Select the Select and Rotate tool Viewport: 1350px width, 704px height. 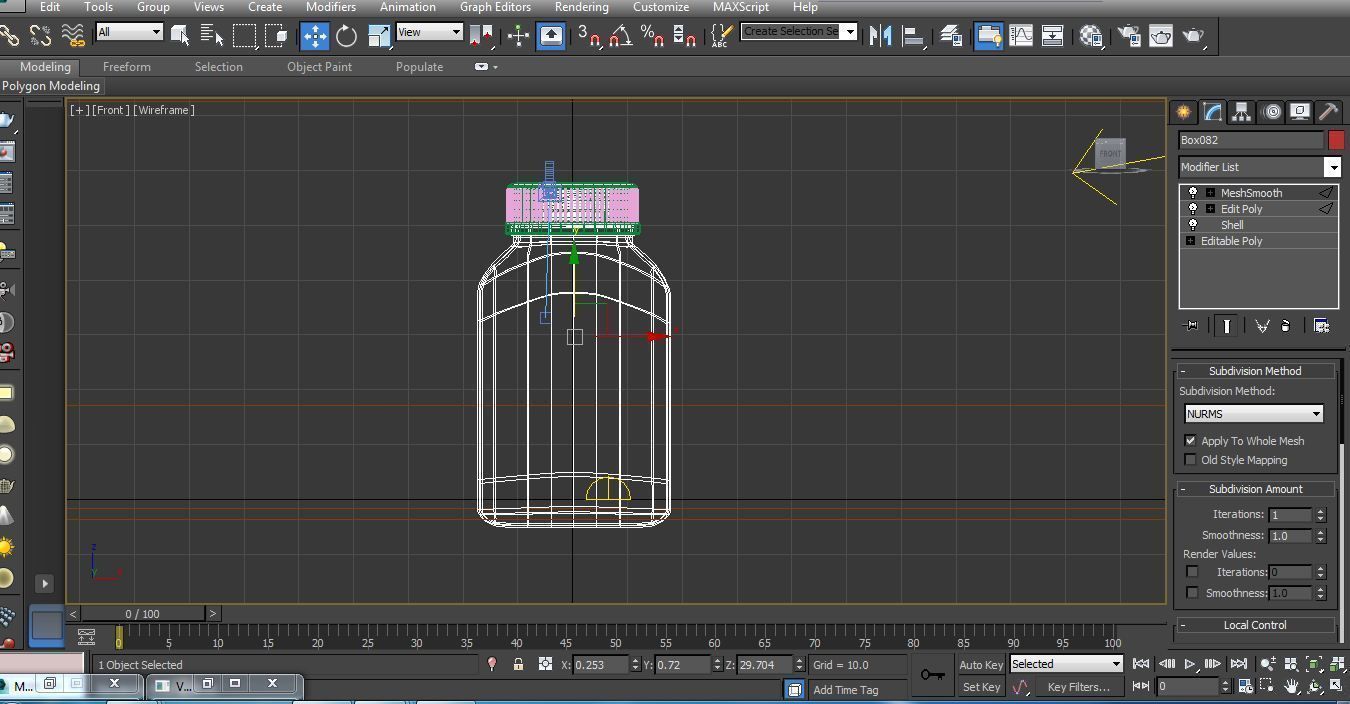click(x=347, y=37)
